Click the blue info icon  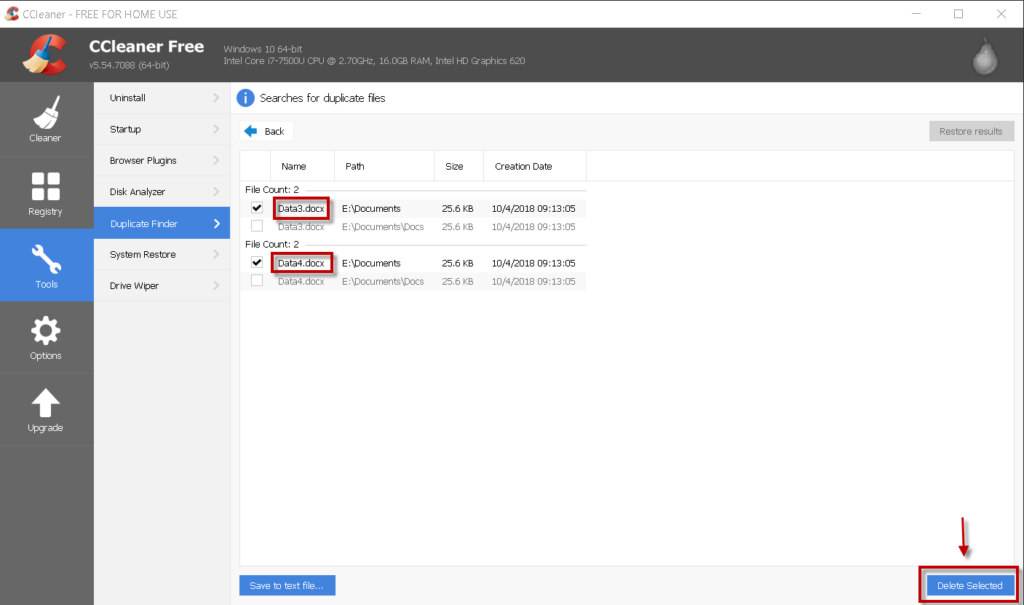click(245, 98)
